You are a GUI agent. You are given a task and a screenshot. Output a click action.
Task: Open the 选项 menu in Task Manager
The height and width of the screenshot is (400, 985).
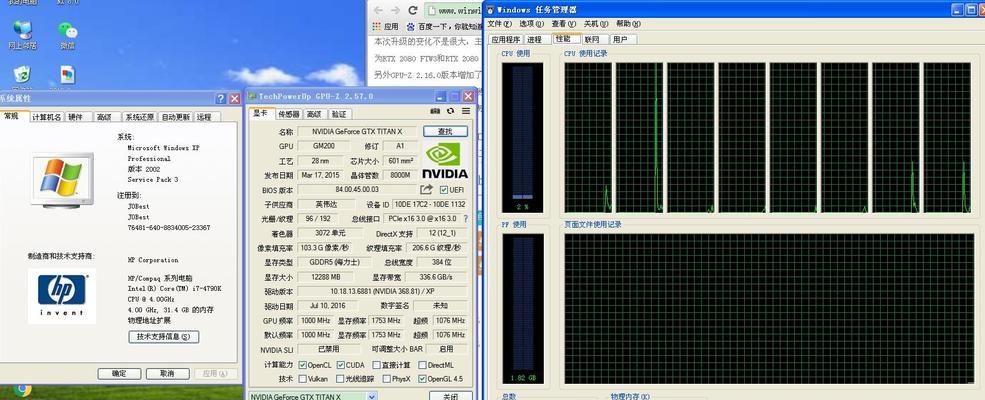[x=531, y=24]
